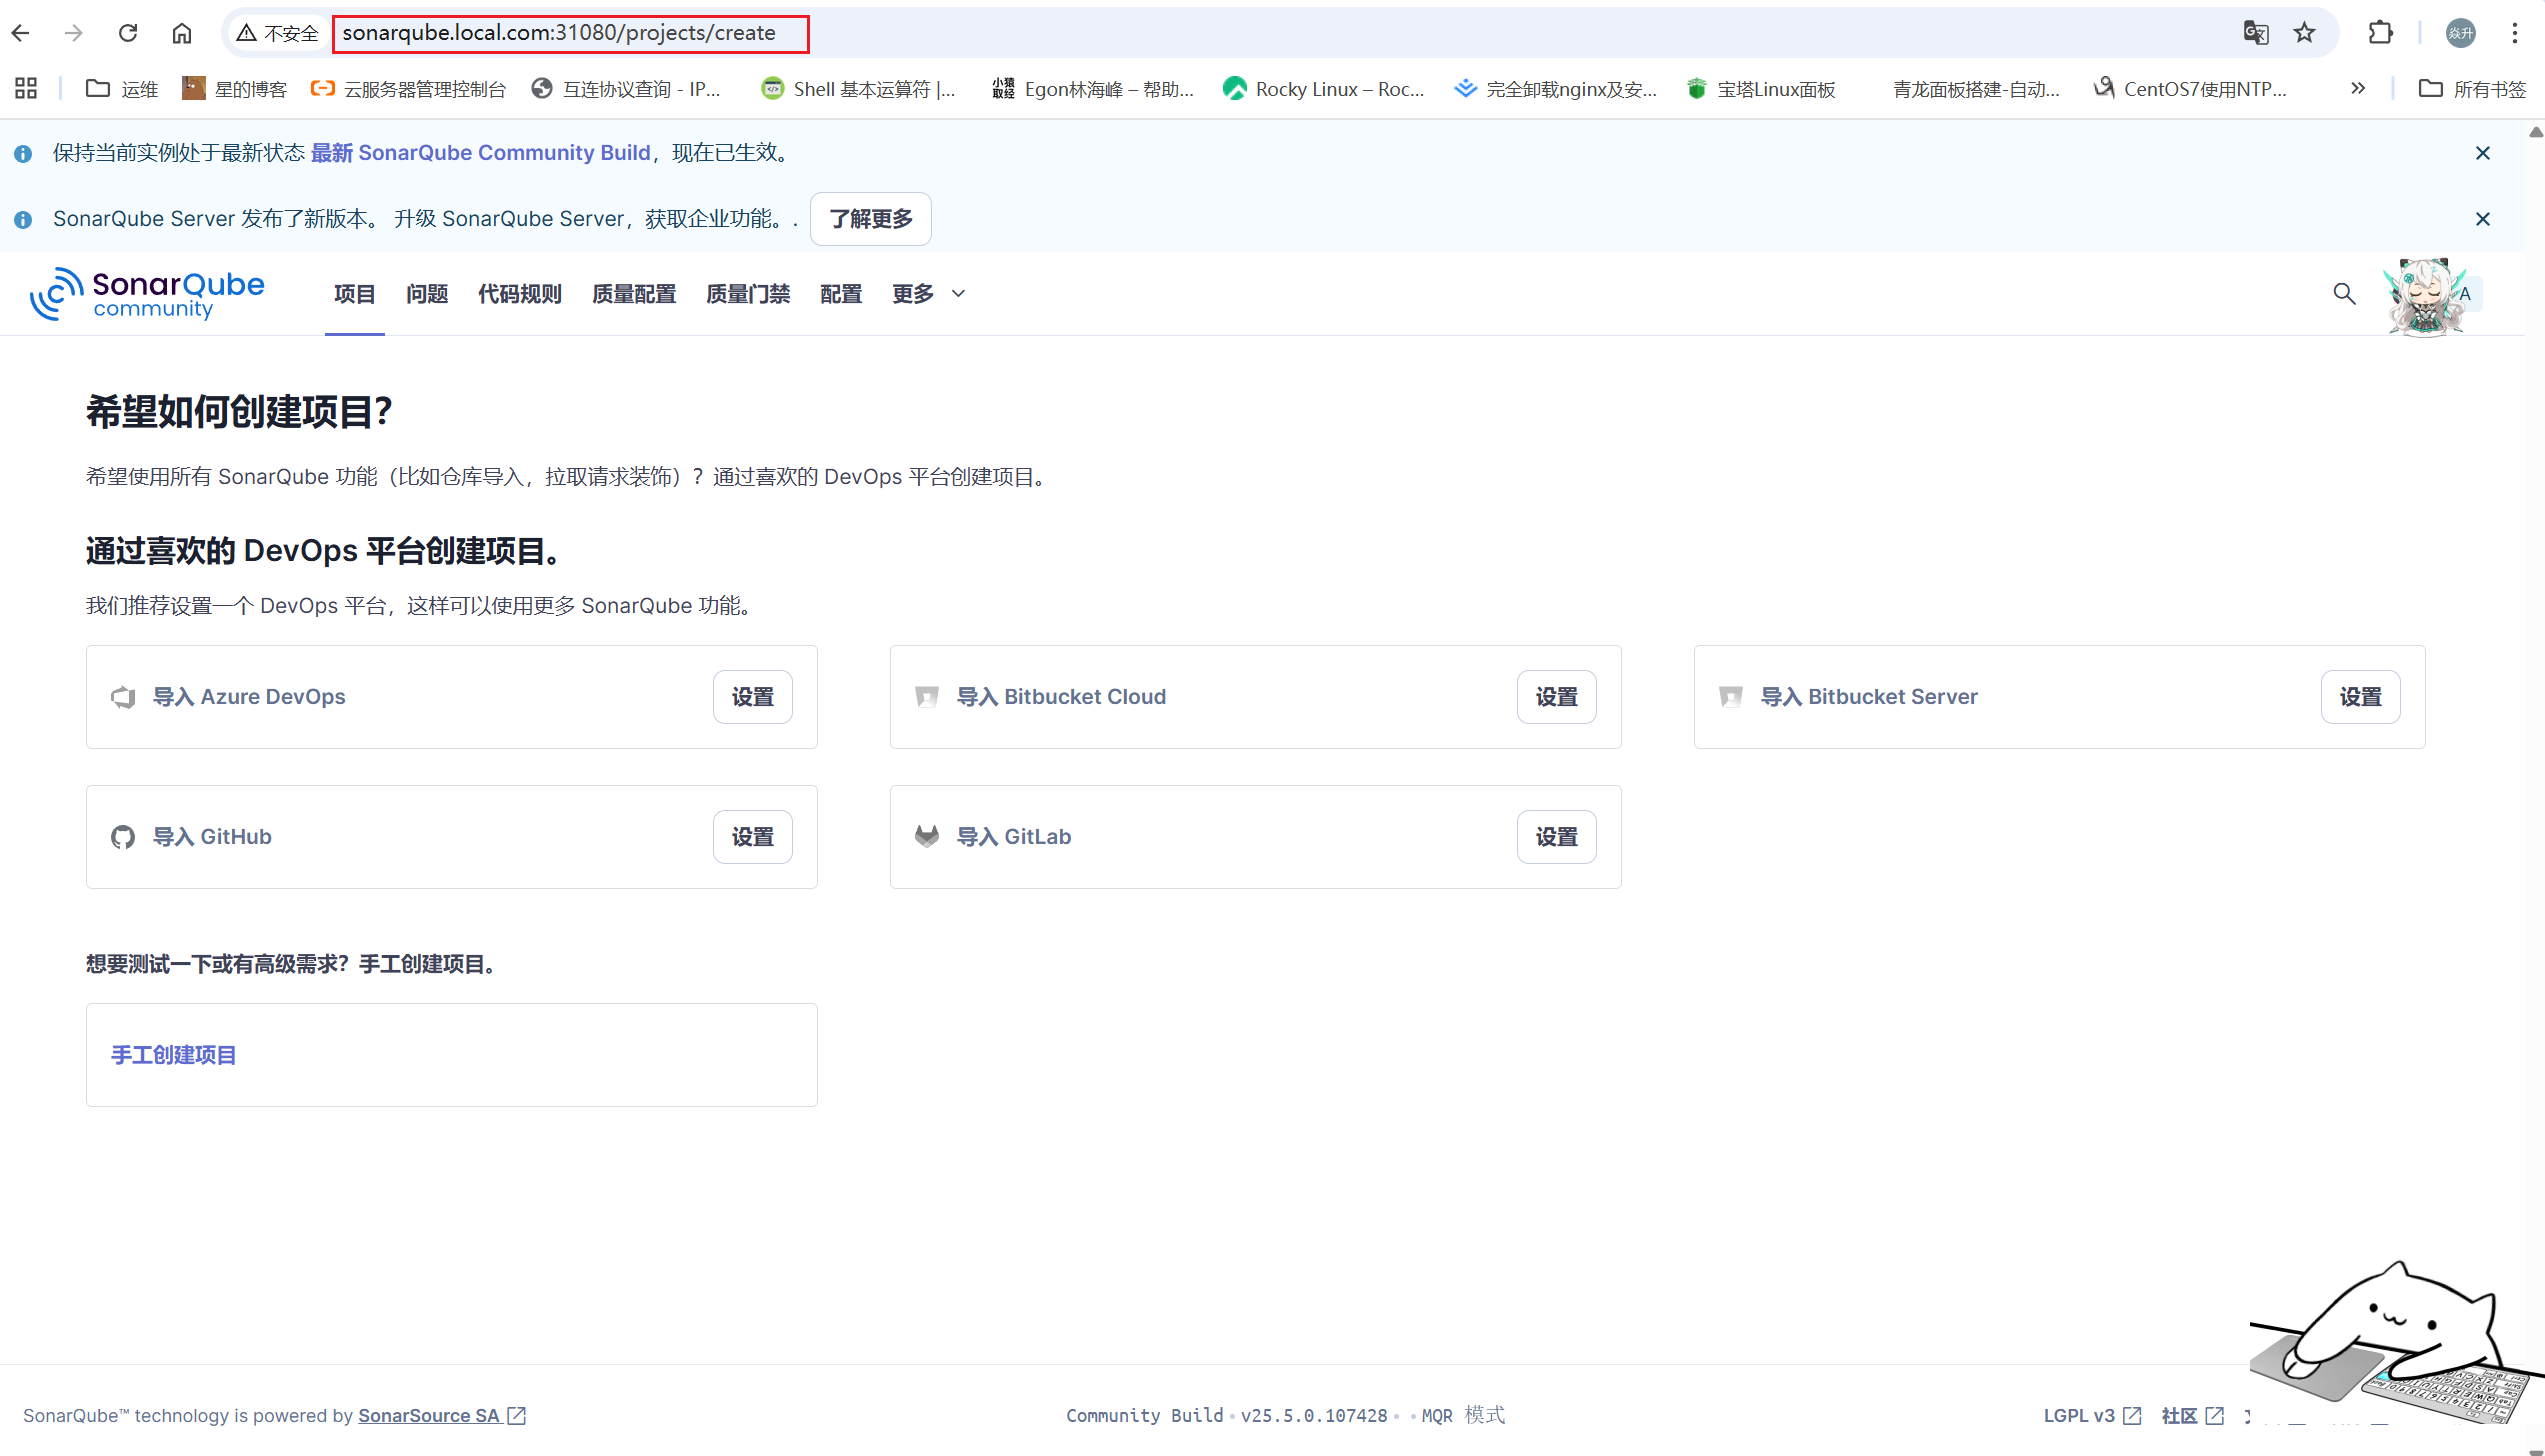Select the 代码规则 navigation tab
The height and width of the screenshot is (1456, 2545).
point(520,294)
